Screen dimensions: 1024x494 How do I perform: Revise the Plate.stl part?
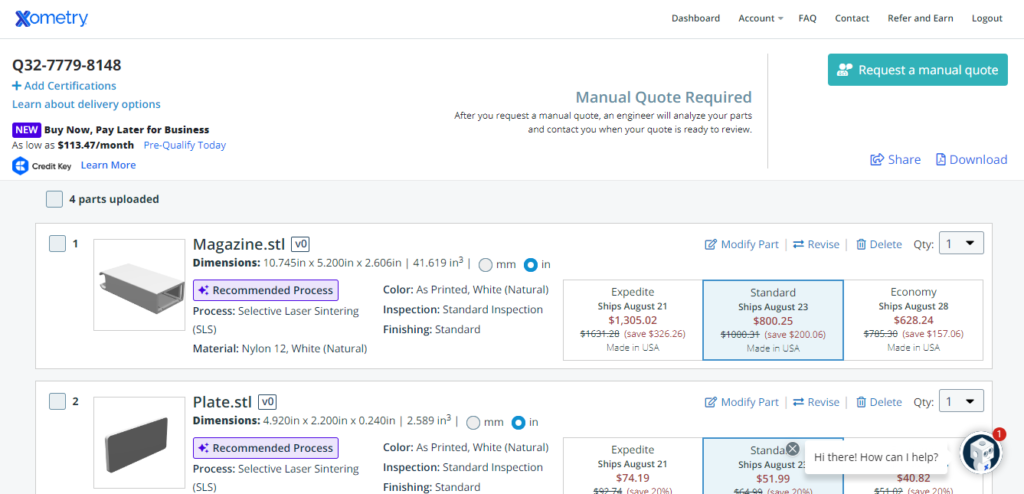[x=816, y=402]
